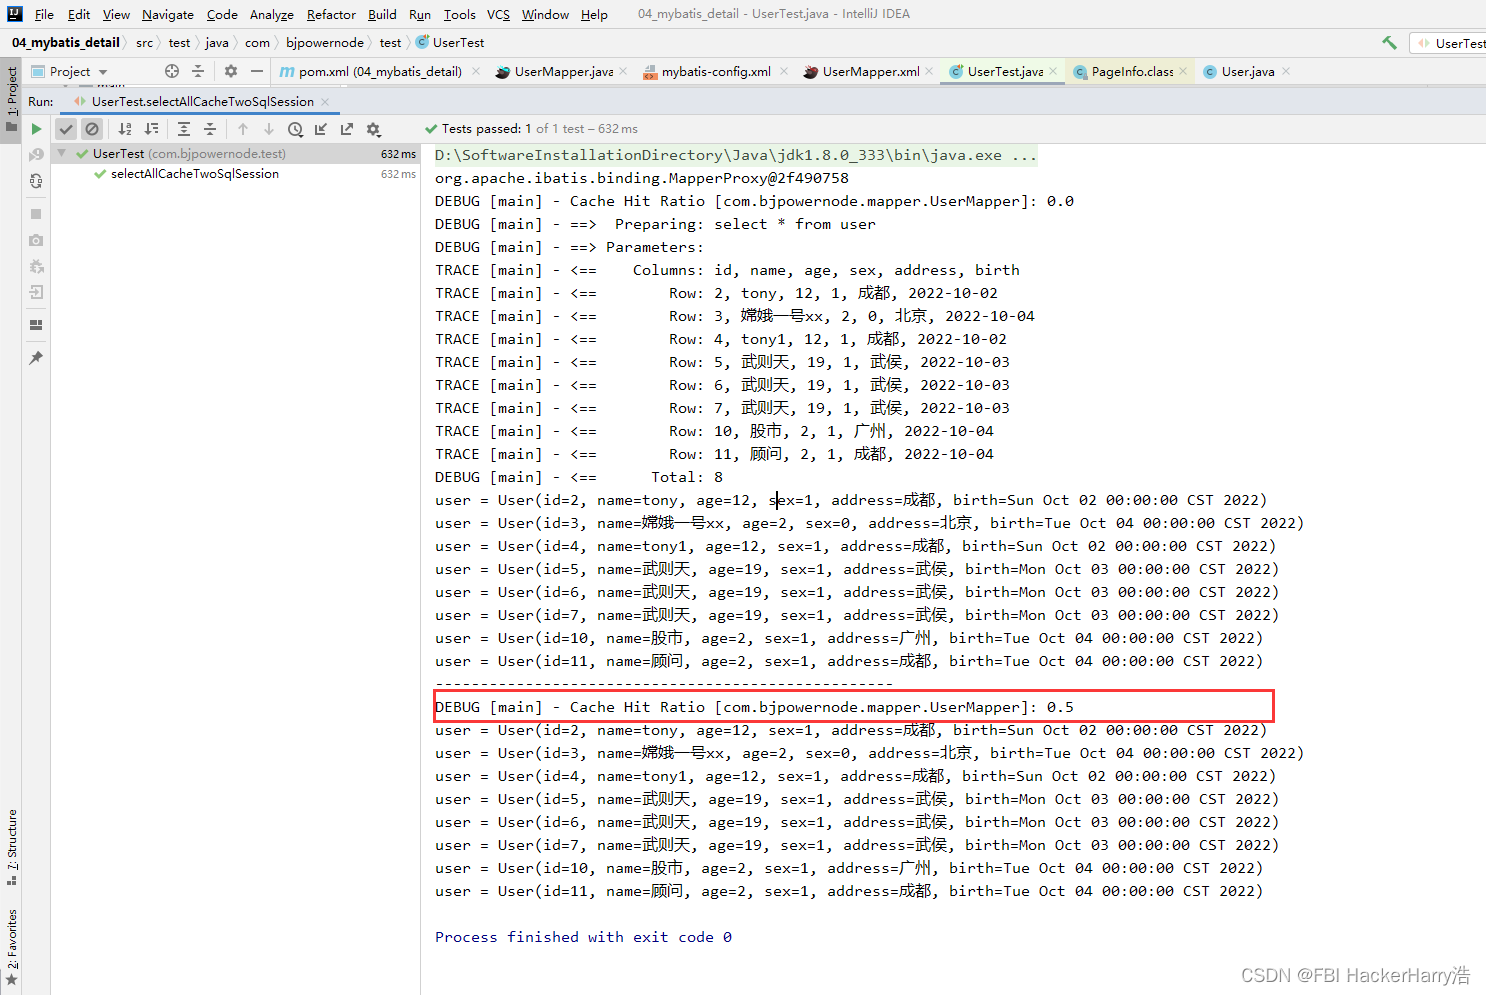The image size is (1486, 995).
Task: Pin the Run tab with pin icon
Action: pyautogui.click(x=36, y=358)
